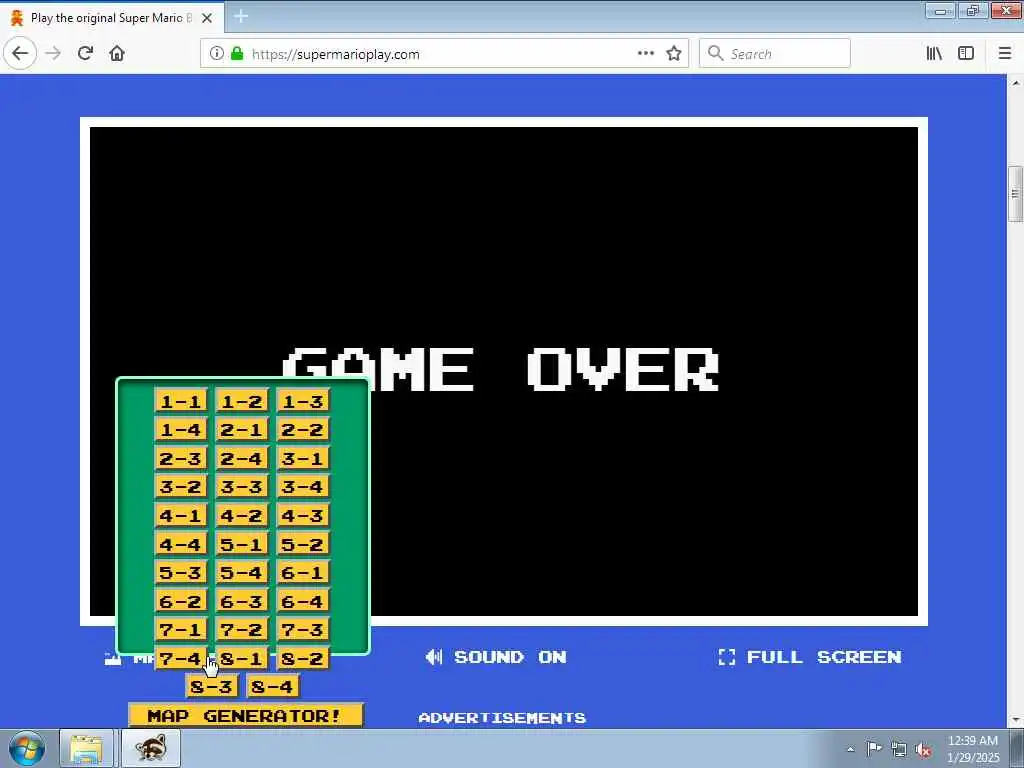Select level 2-1
1024x768 pixels.
point(242,430)
